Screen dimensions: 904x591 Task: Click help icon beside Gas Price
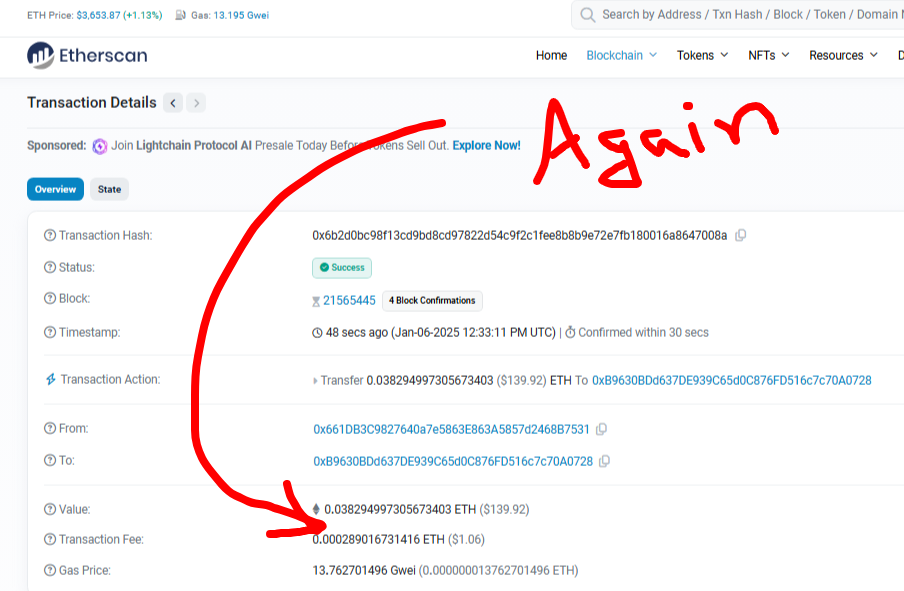coord(50,570)
